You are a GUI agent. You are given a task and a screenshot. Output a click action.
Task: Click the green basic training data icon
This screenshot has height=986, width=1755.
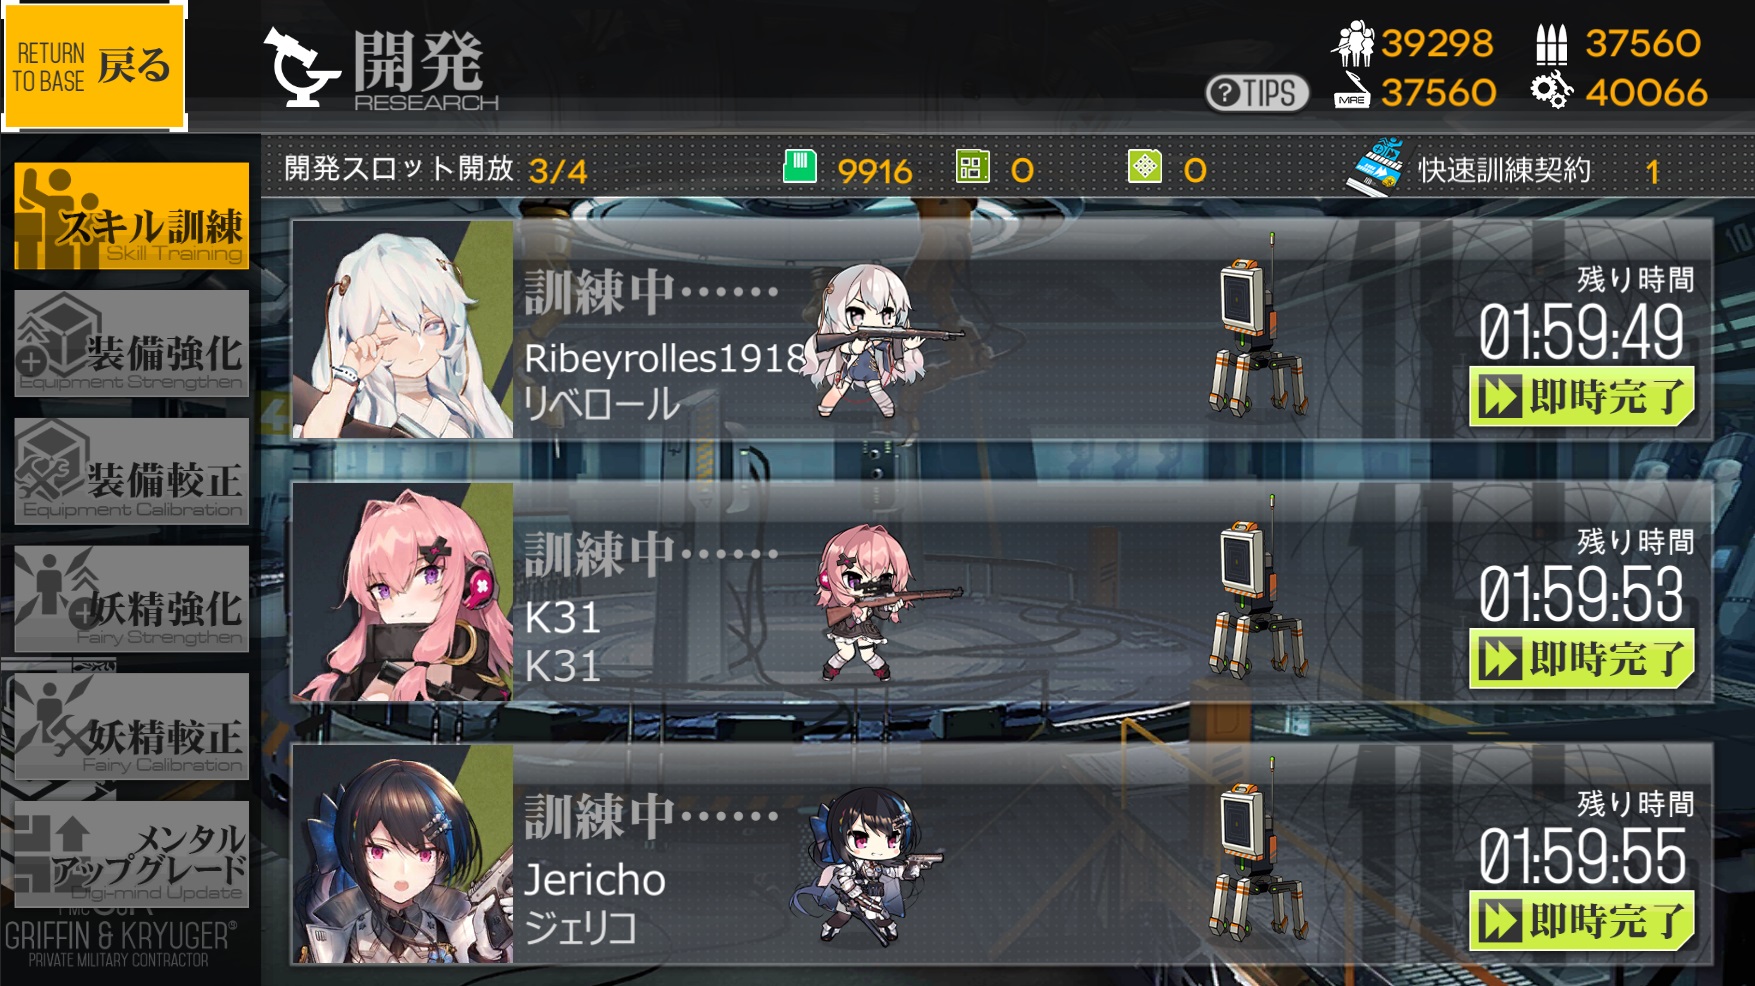(799, 166)
